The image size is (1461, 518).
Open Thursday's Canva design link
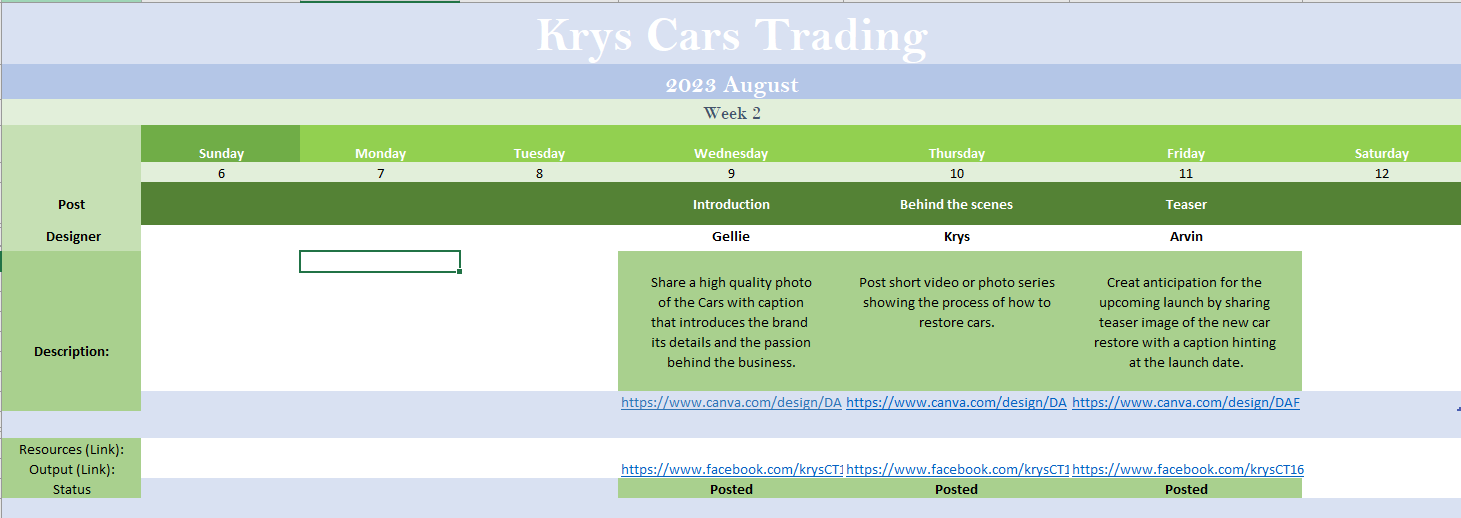tap(957, 402)
